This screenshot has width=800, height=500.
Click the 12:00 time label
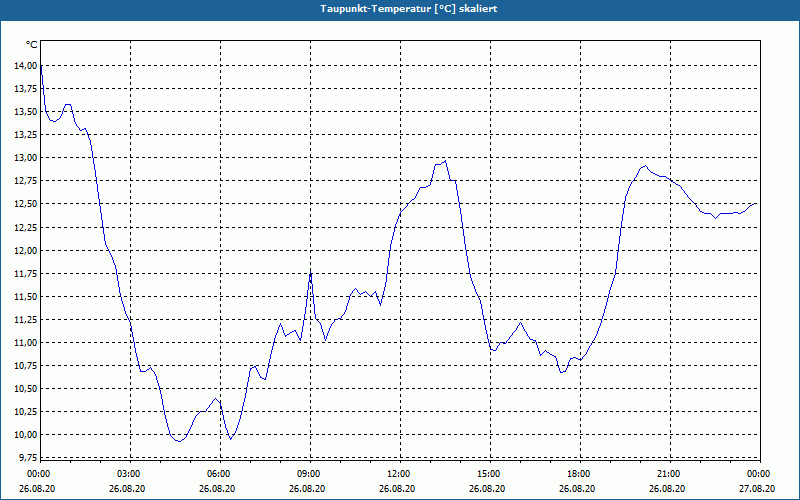pos(398,474)
